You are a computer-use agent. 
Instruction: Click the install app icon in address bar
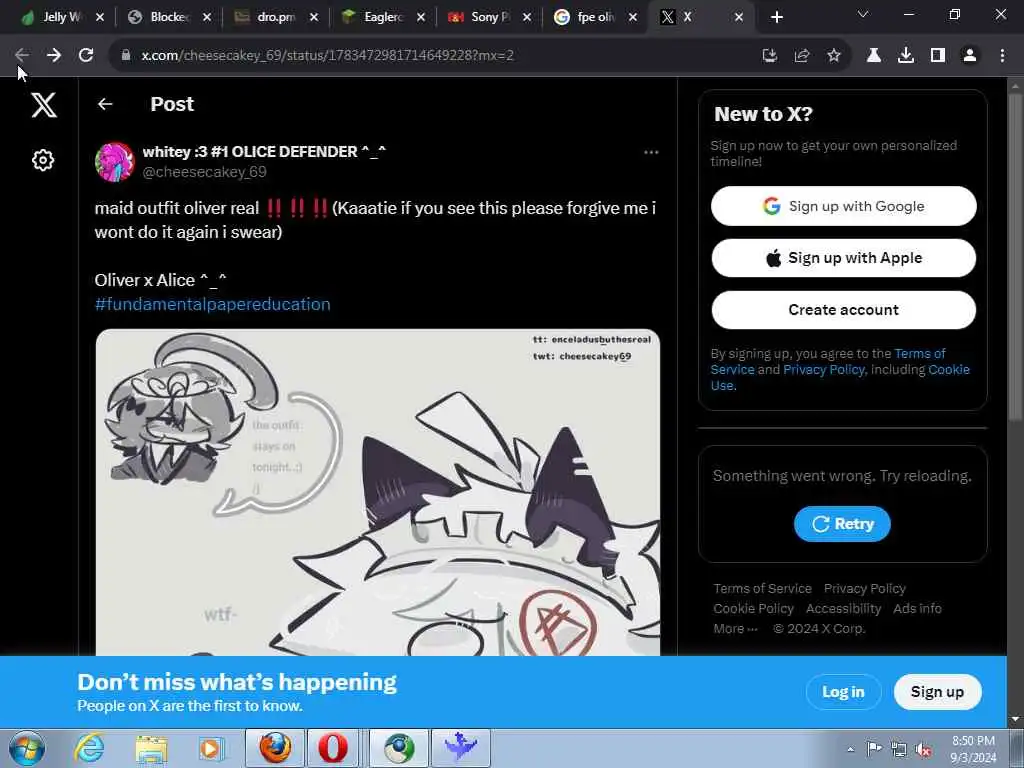tap(770, 56)
